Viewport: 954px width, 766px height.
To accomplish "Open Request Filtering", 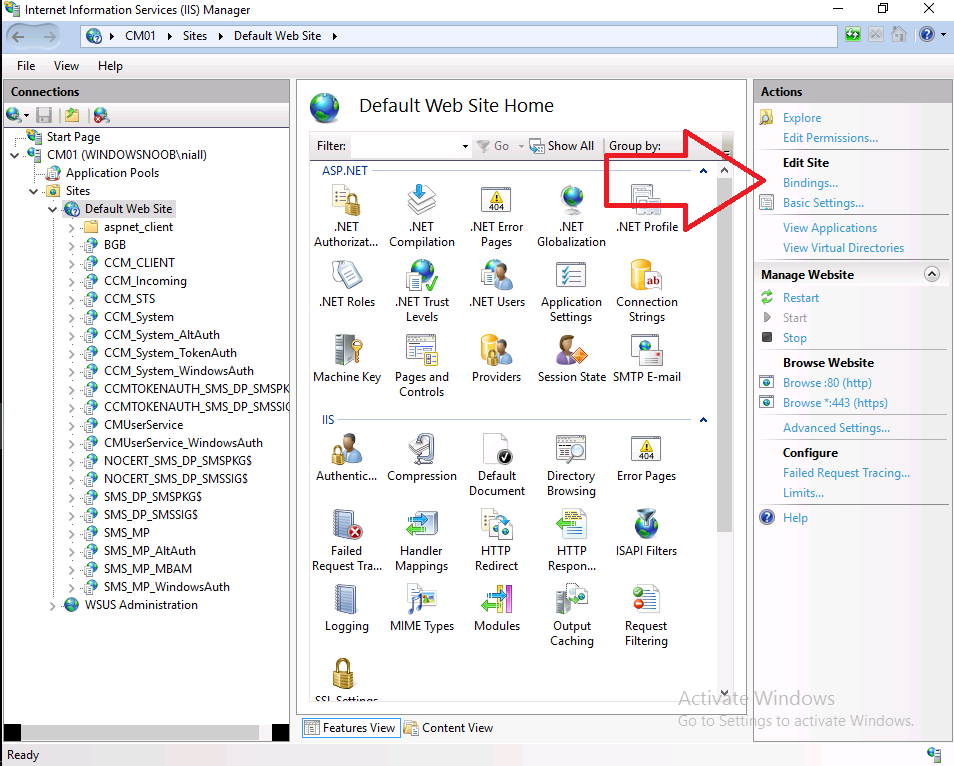I will [646, 615].
